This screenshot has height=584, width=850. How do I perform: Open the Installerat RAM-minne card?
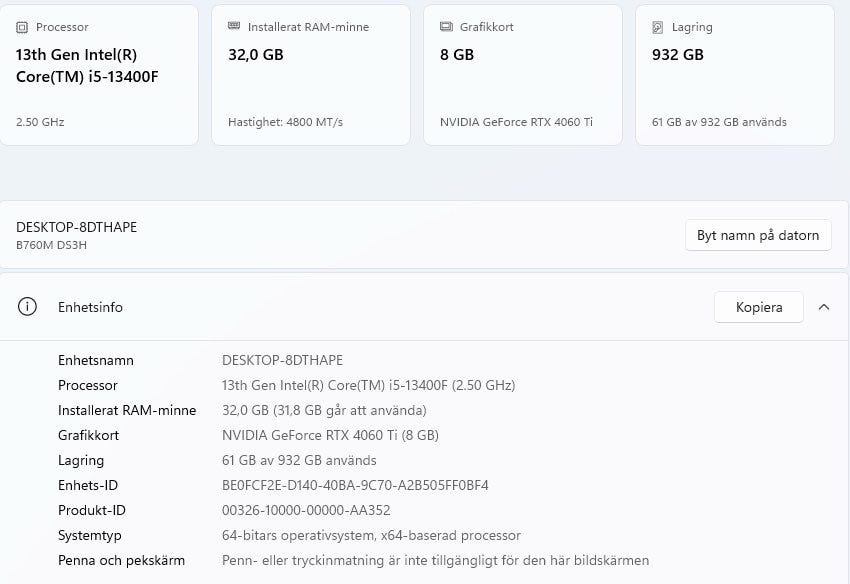coord(311,75)
